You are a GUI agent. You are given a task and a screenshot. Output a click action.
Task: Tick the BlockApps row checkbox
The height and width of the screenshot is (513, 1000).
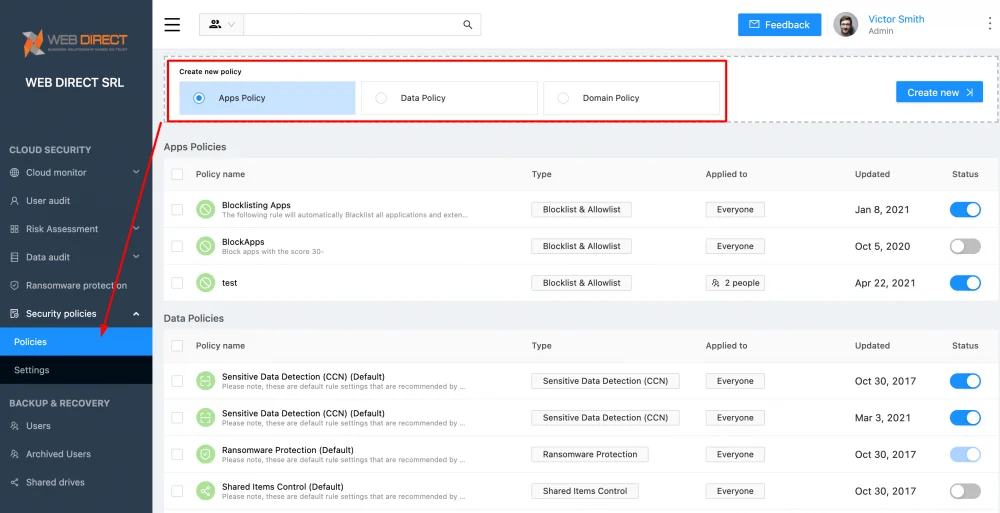click(x=177, y=246)
